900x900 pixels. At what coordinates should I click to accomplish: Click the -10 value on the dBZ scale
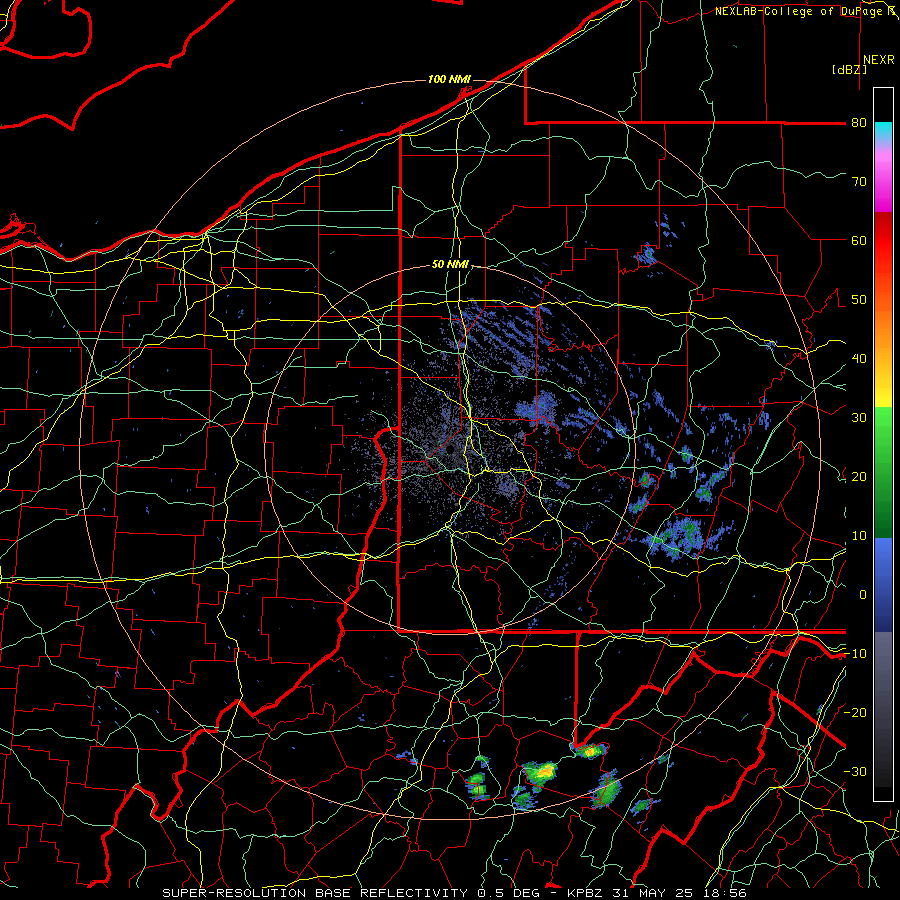click(x=855, y=654)
